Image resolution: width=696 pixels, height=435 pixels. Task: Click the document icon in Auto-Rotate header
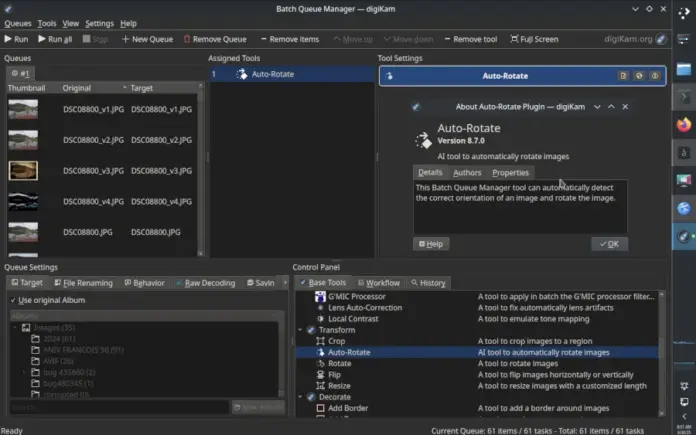(x=623, y=76)
